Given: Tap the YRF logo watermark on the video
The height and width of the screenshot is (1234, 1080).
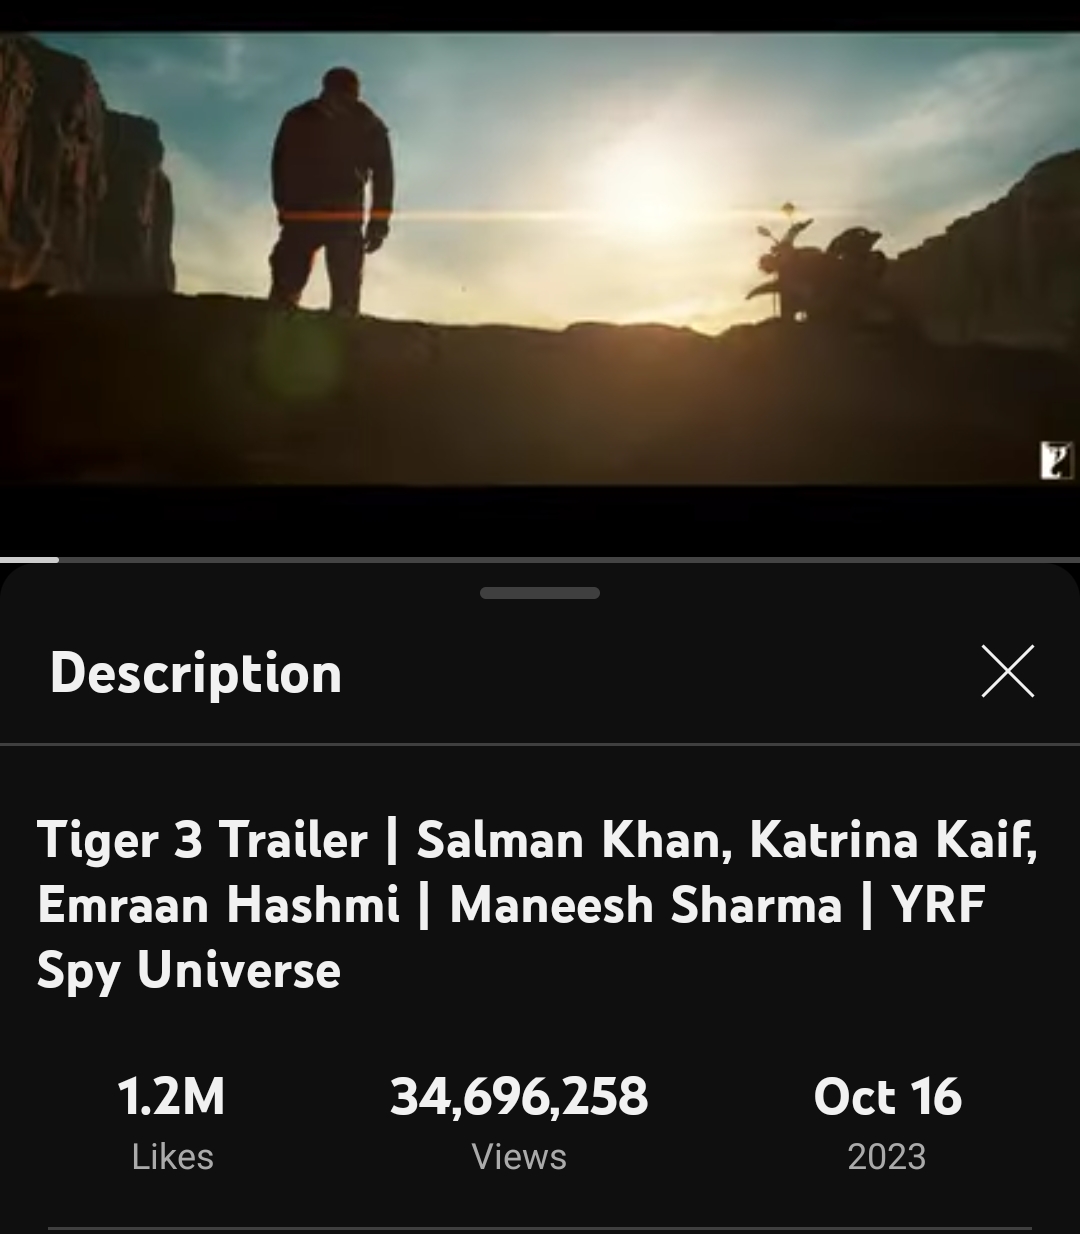Looking at the screenshot, I should click(1056, 461).
